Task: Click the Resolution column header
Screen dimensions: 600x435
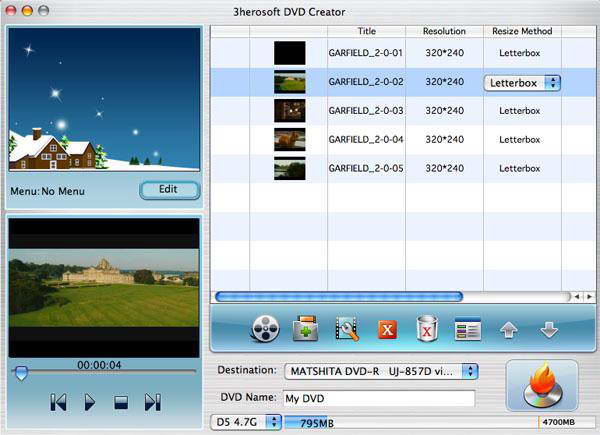Action: click(x=444, y=31)
